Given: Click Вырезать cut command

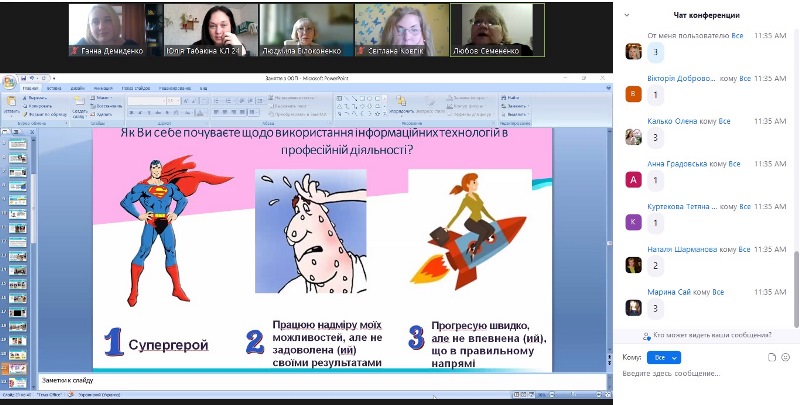Looking at the screenshot, I should point(35,97).
